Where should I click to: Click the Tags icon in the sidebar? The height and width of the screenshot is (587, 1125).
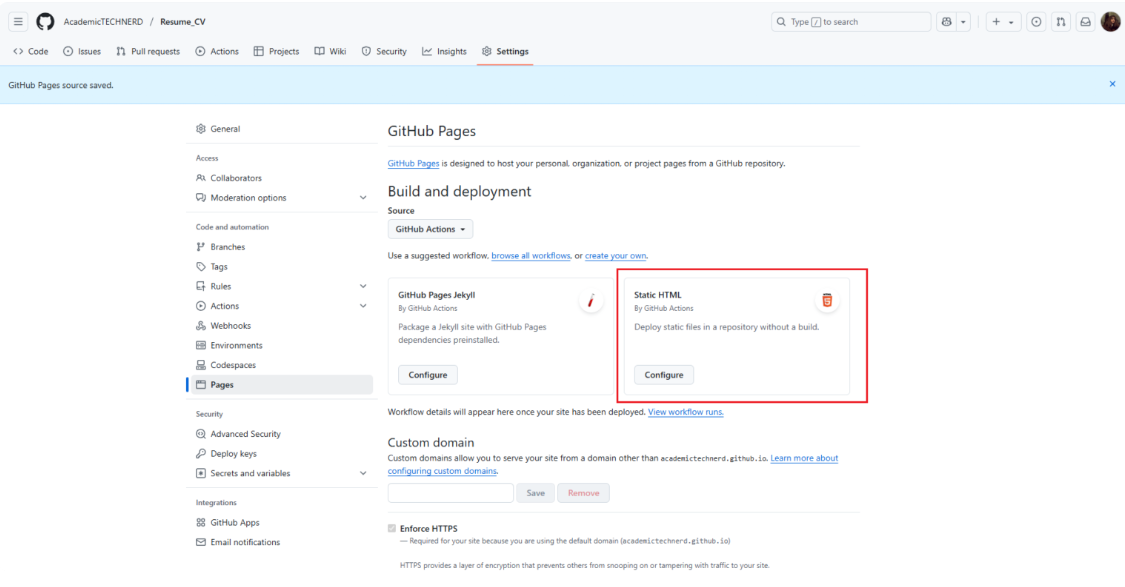[x=201, y=266]
